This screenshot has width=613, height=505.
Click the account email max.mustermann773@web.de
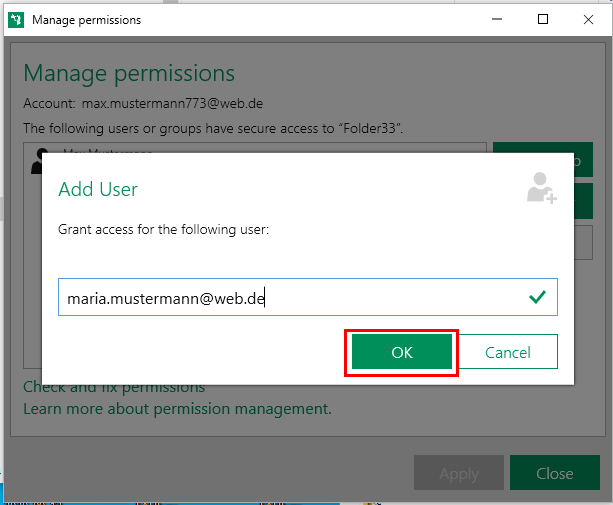coord(172,104)
